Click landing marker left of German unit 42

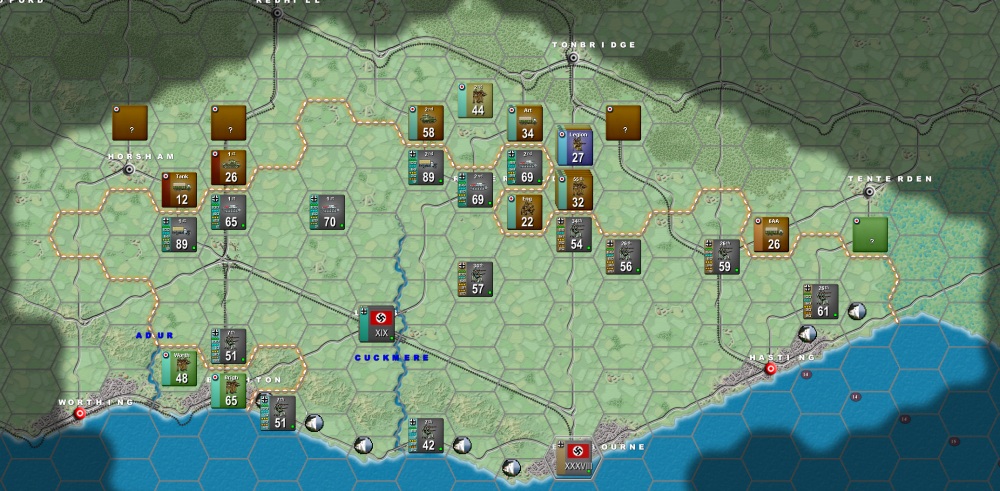(364, 445)
